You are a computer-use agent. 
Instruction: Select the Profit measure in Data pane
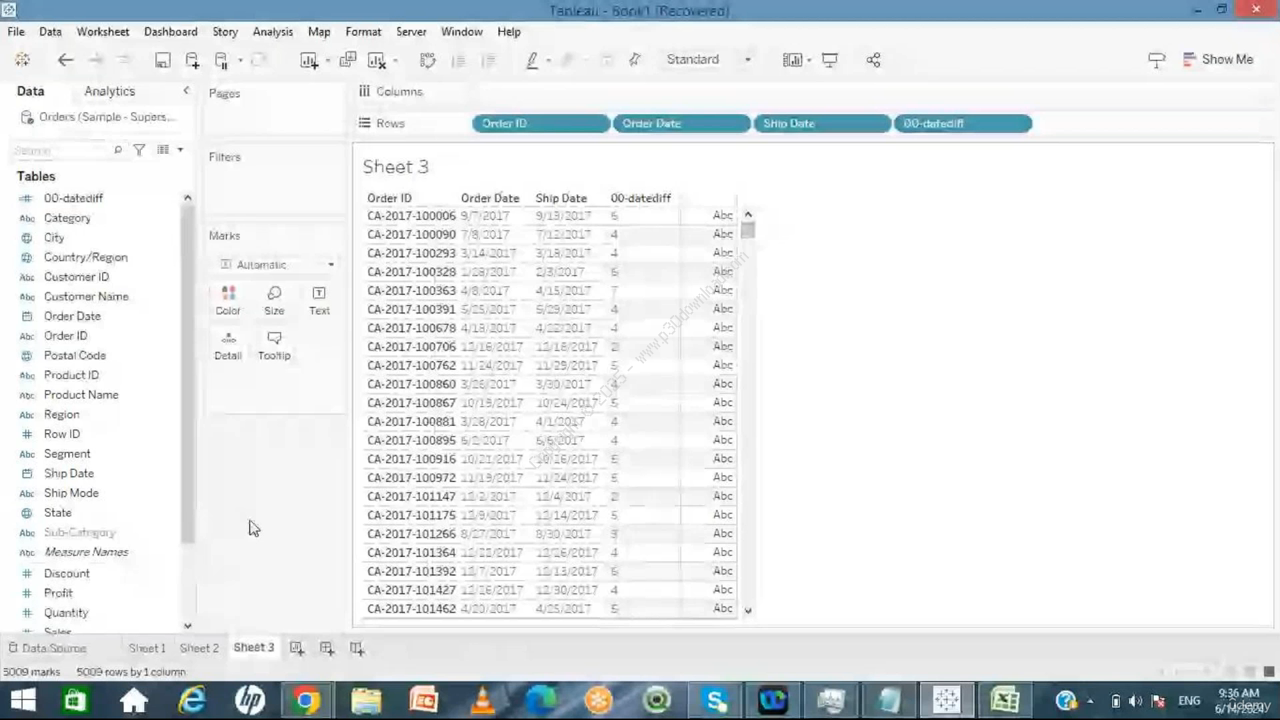pyautogui.click(x=58, y=593)
